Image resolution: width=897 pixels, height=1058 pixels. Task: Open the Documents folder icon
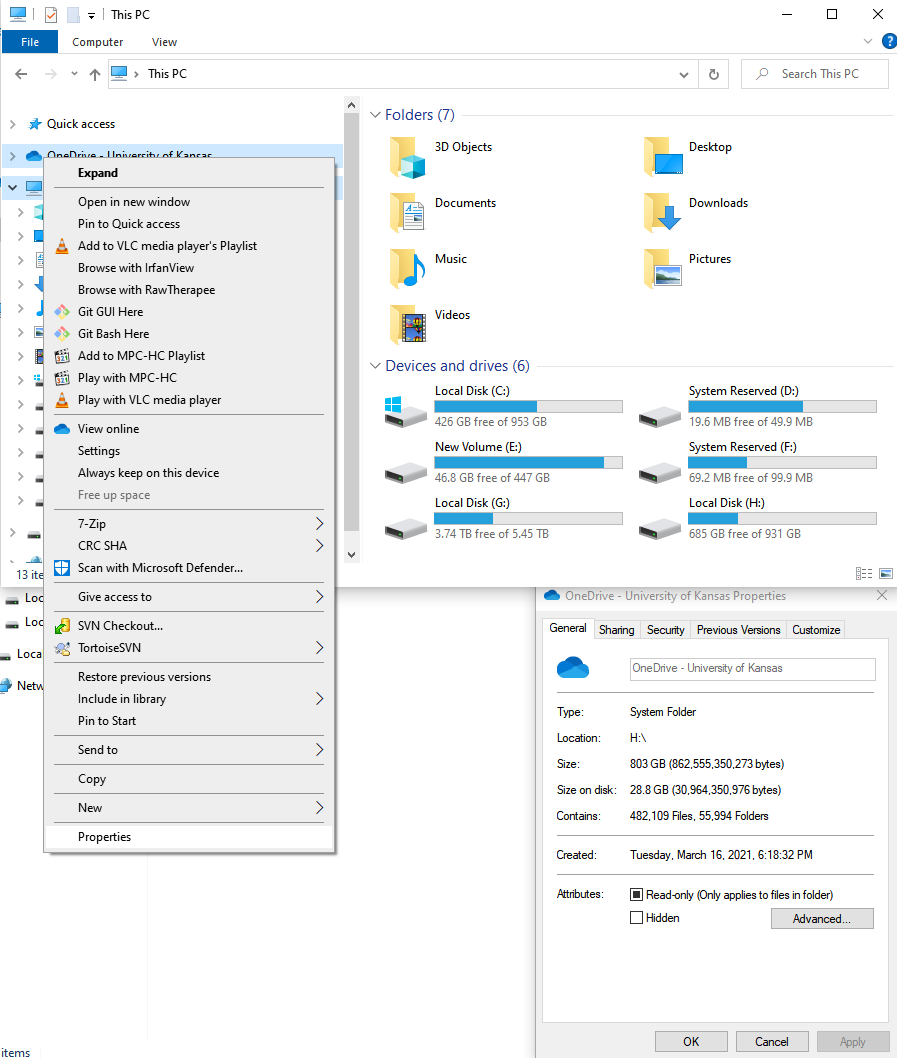coord(407,213)
